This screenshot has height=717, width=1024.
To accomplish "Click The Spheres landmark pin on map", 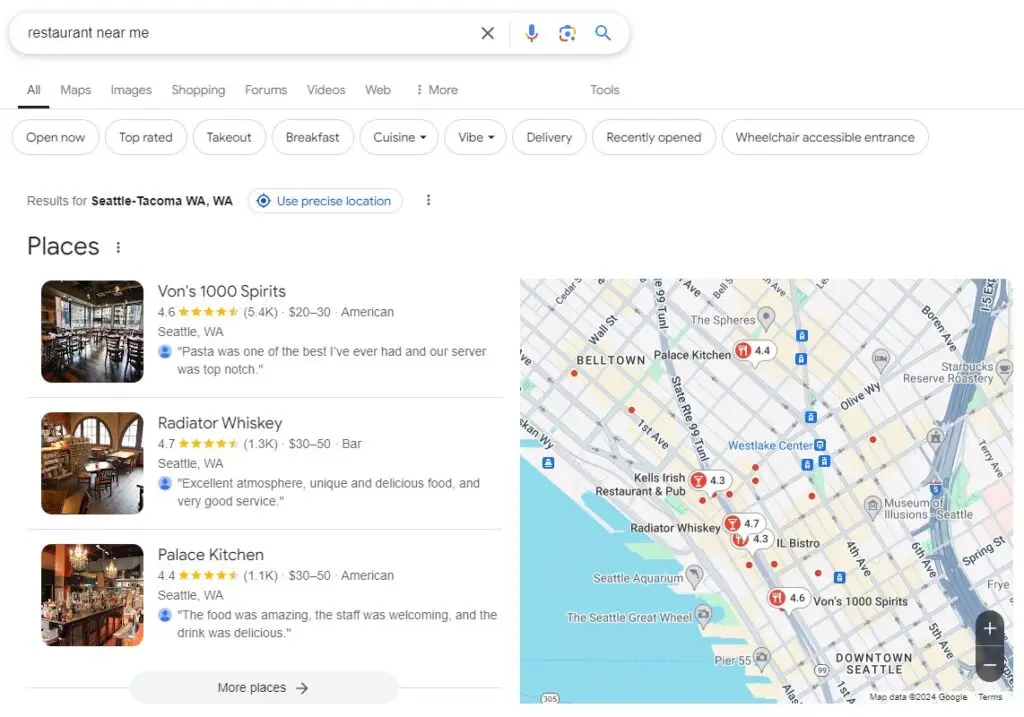I will point(766,318).
